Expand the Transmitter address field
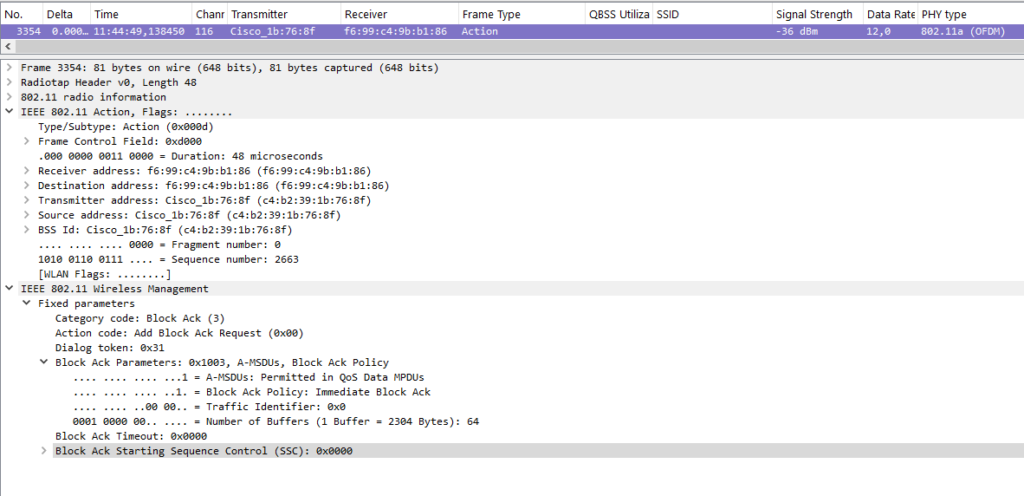This screenshot has height=496, width=1024. (26, 200)
